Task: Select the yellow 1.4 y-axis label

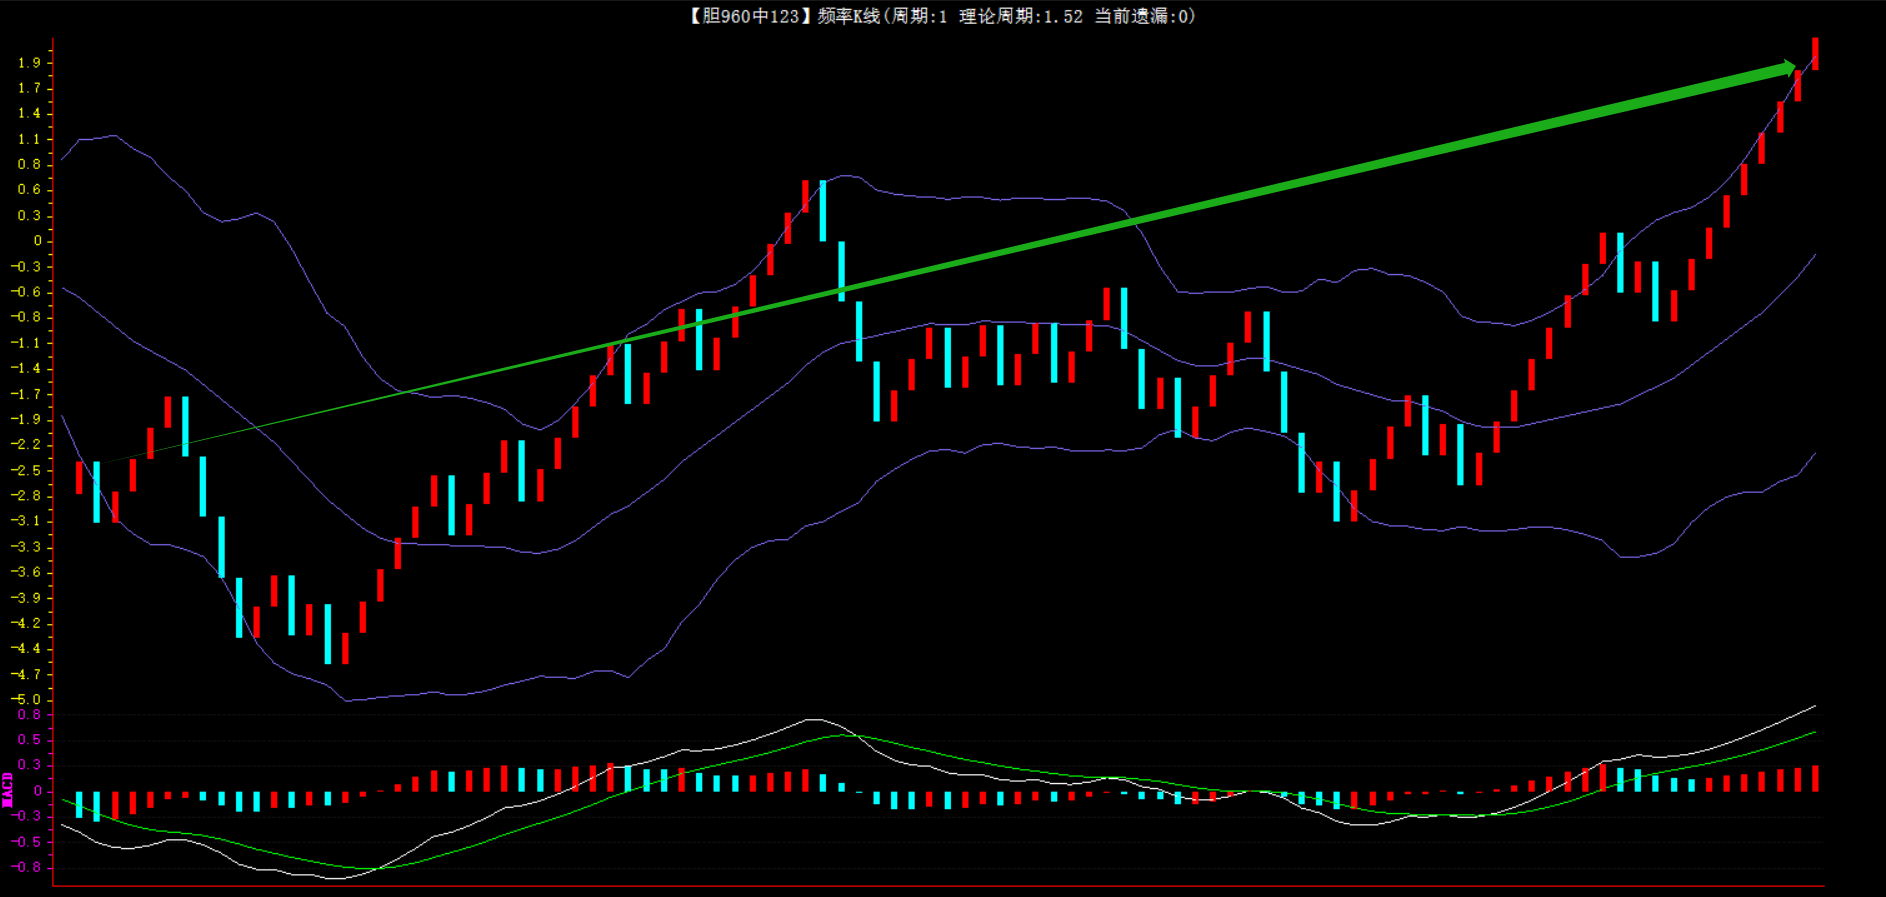Action: click(29, 114)
